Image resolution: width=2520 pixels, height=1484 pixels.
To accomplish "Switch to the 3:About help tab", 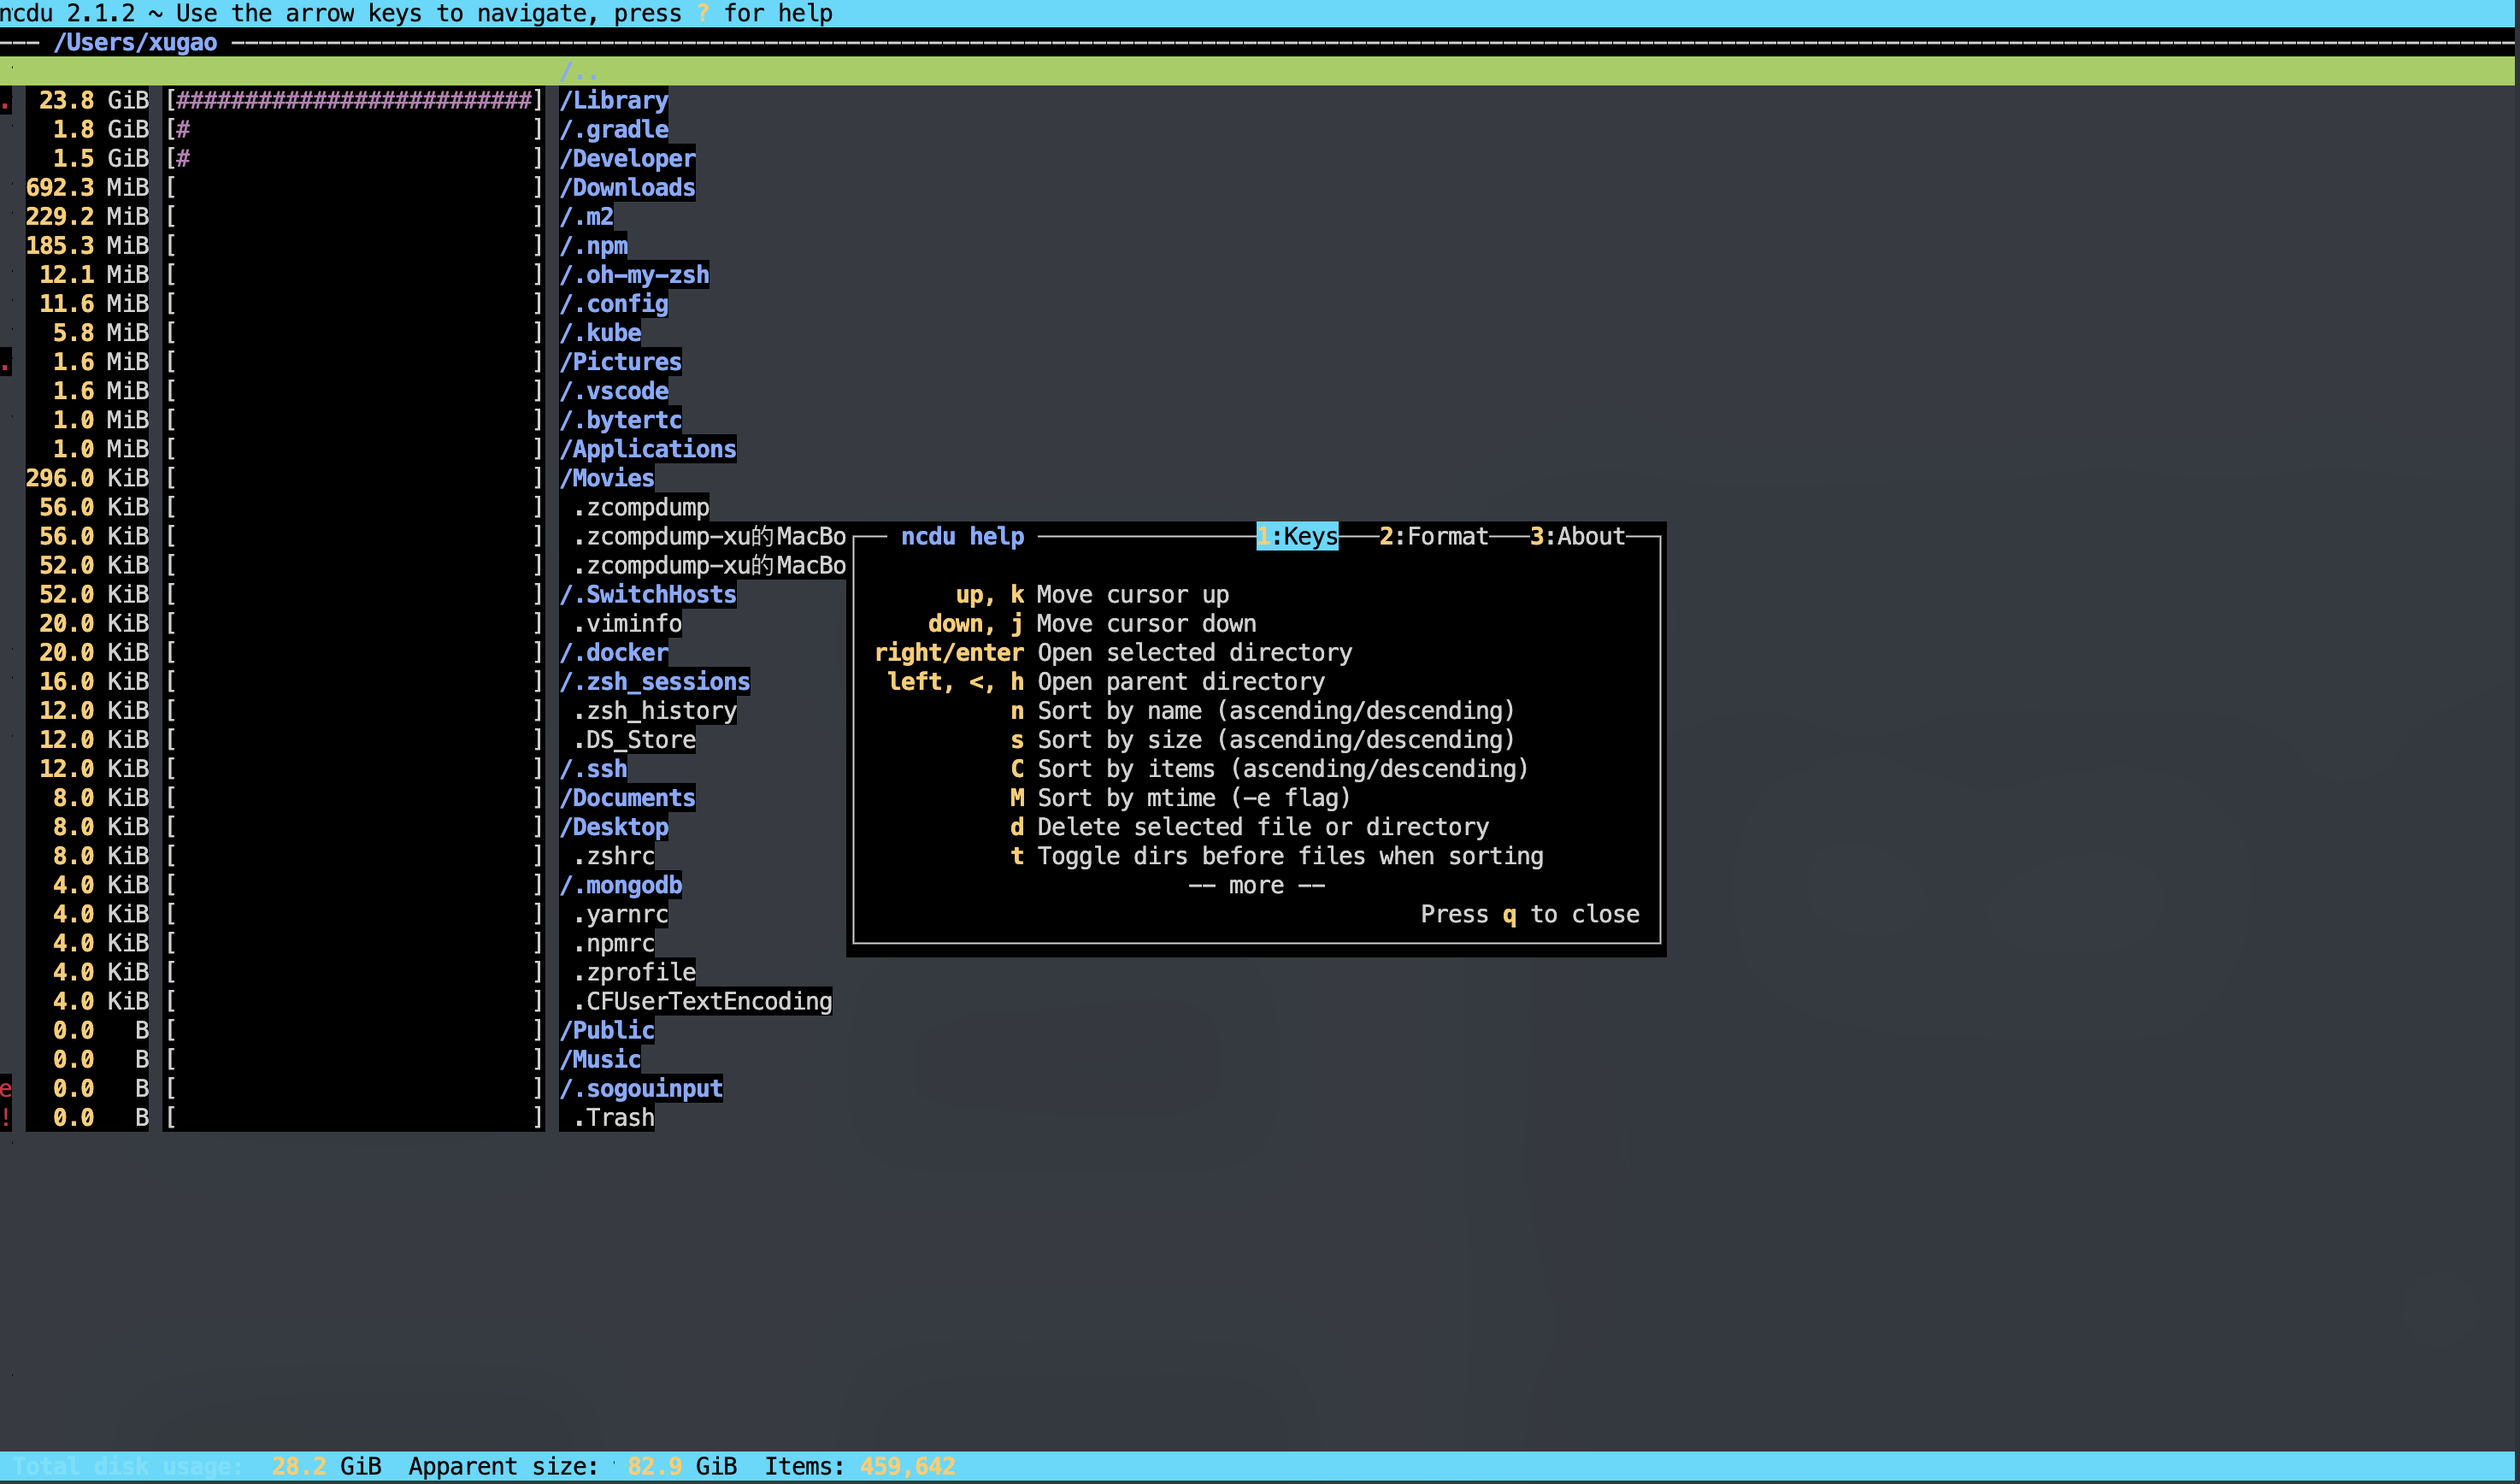I will pyautogui.click(x=1577, y=536).
